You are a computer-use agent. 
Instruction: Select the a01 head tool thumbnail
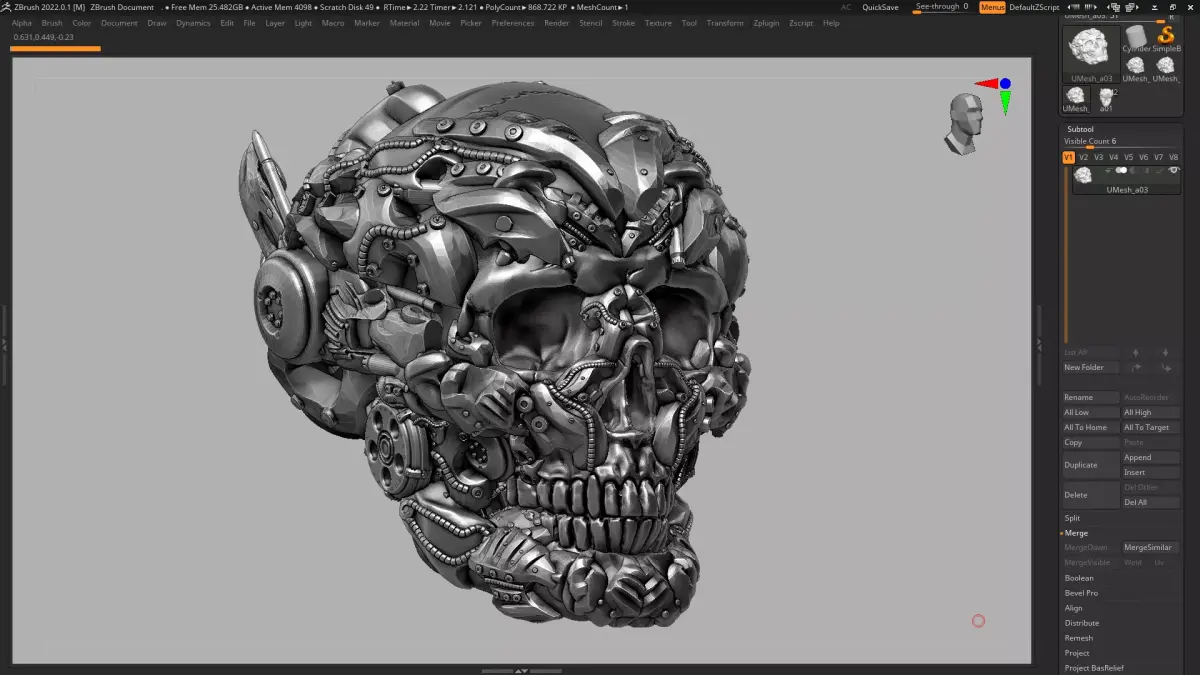[x=1106, y=99]
